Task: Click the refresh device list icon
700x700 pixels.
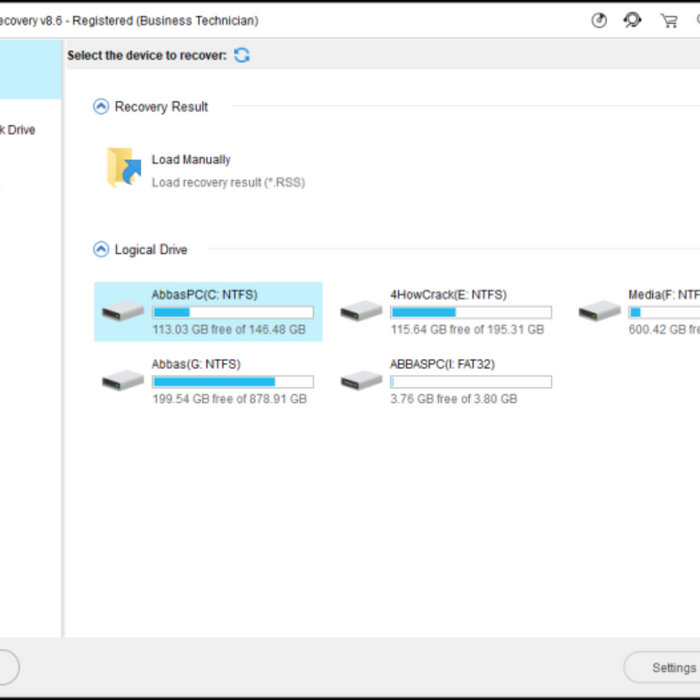Action: (x=242, y=56)
